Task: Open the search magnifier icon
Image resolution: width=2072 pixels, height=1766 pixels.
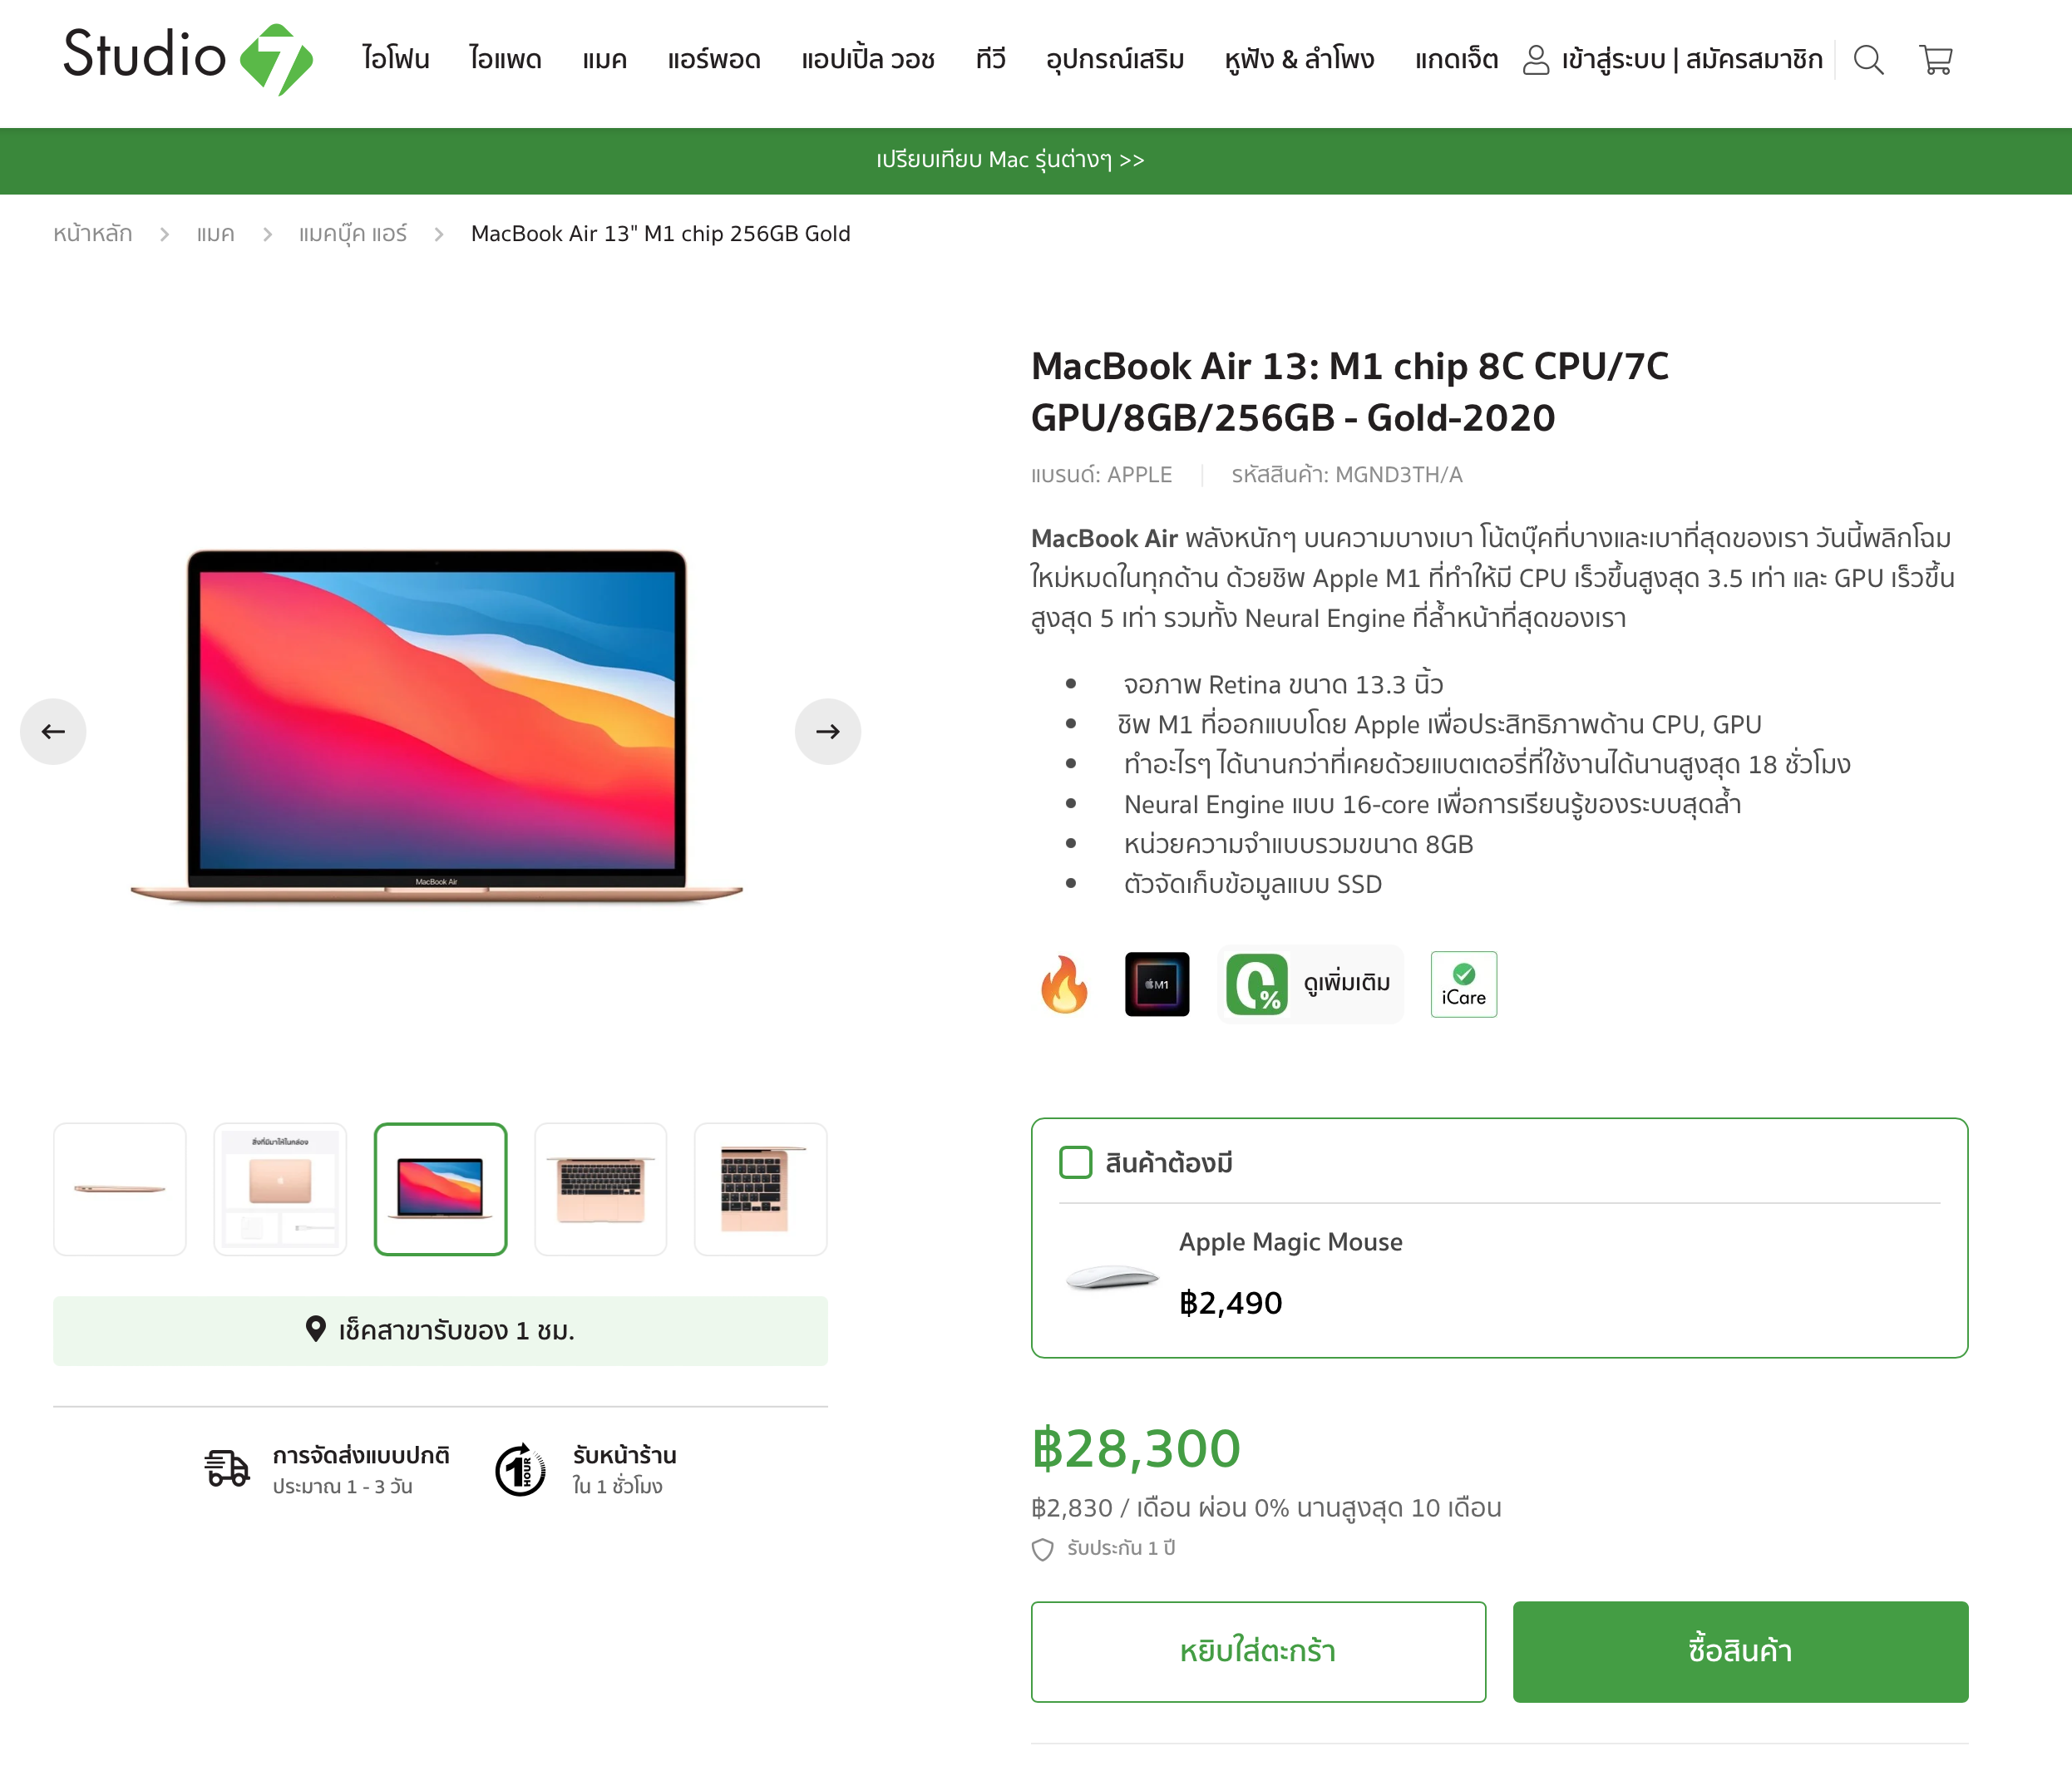Action: click(1868, 60)
